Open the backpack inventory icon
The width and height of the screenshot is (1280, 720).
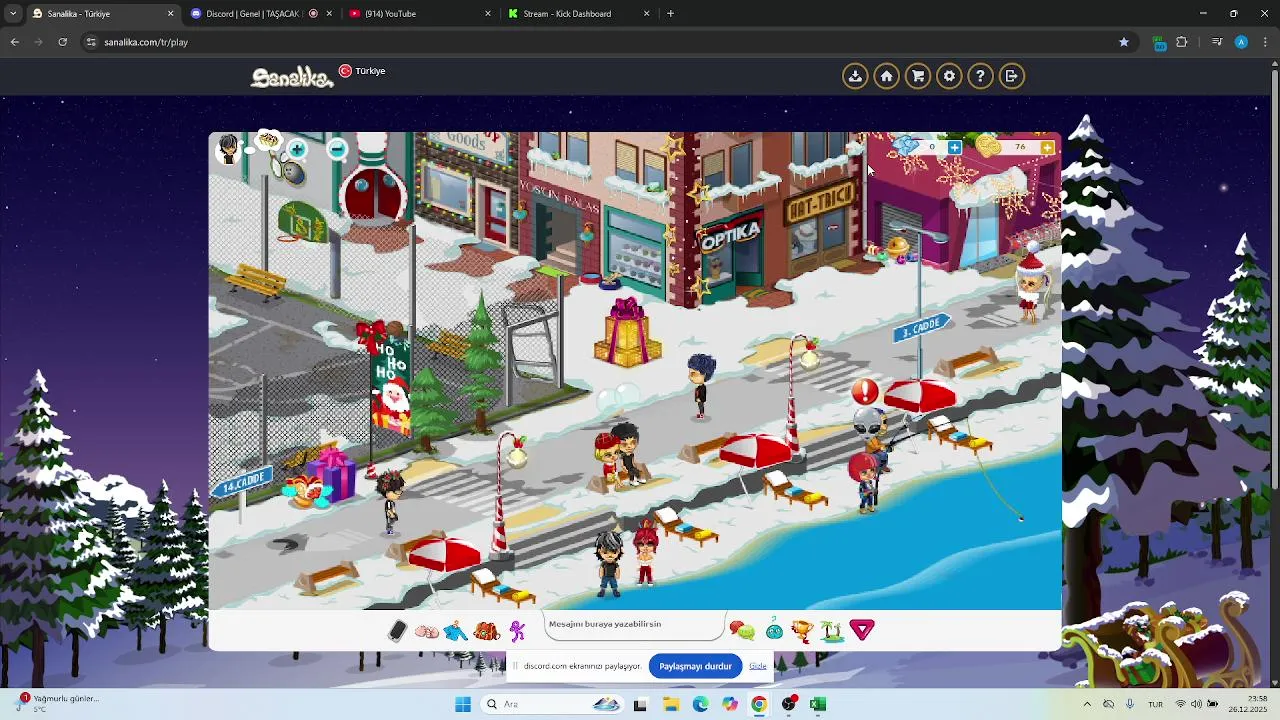[487, 631]
